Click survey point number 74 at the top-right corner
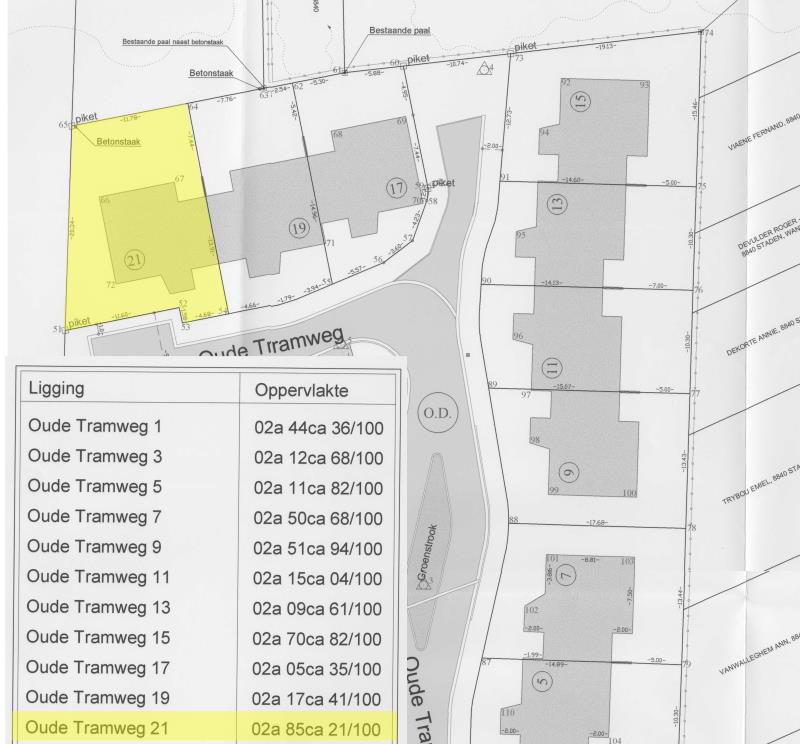 click(x=709, y=33)
